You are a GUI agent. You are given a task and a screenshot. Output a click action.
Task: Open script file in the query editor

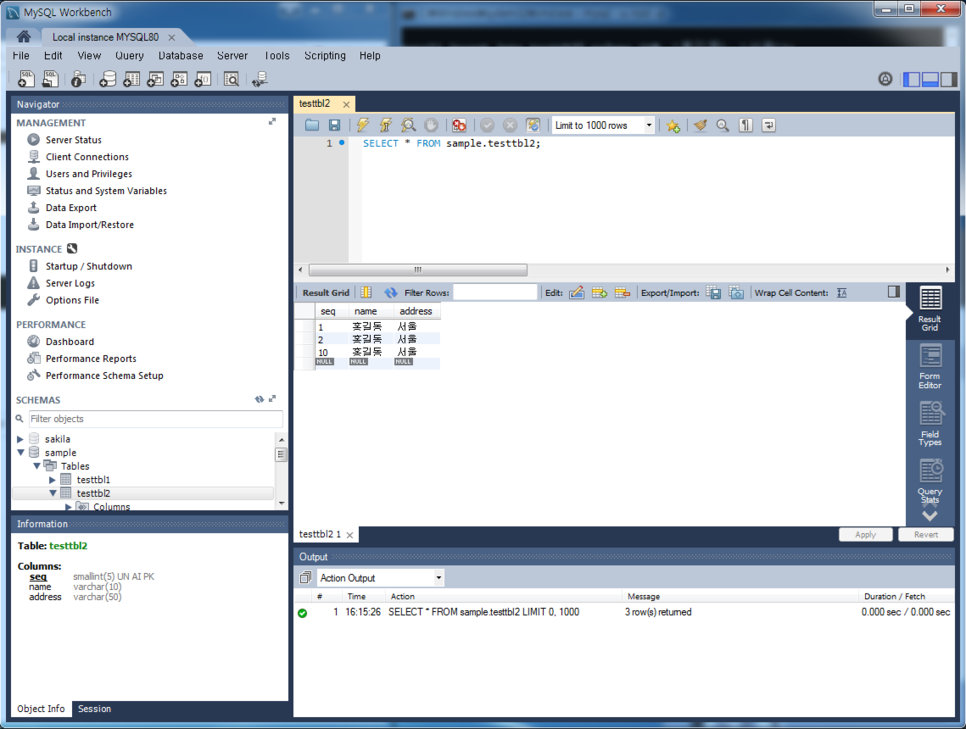pos(312,125)
